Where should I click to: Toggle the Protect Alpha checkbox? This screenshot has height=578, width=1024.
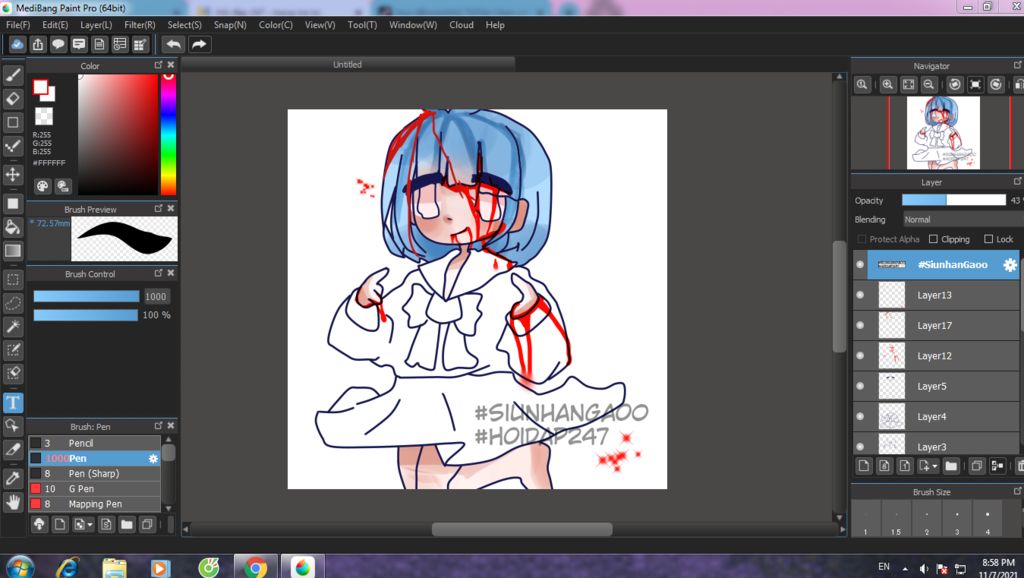point(861,239)
